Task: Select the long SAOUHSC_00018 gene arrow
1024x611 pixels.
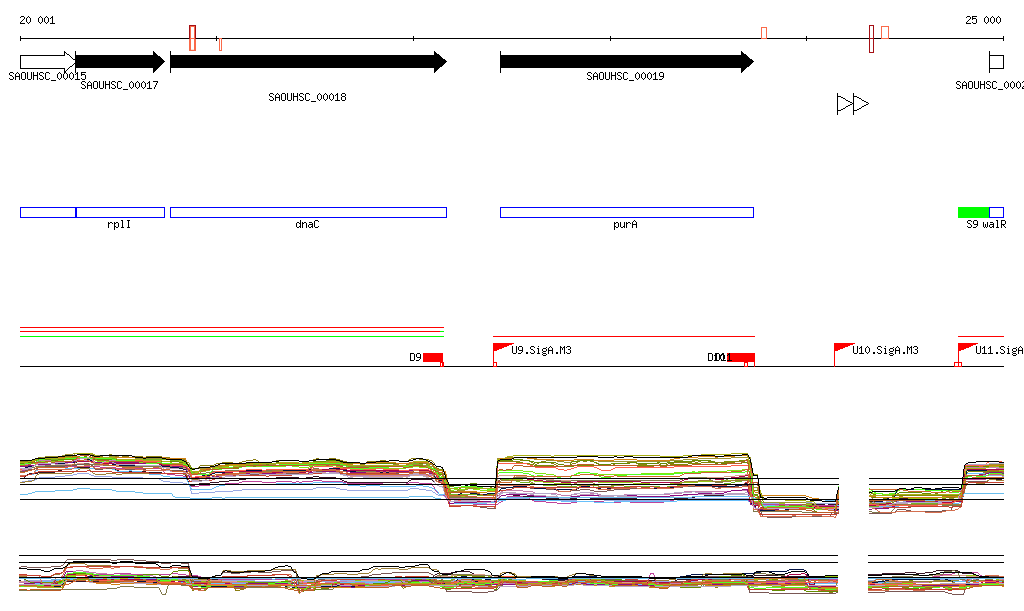Action: tap(308, 62)
